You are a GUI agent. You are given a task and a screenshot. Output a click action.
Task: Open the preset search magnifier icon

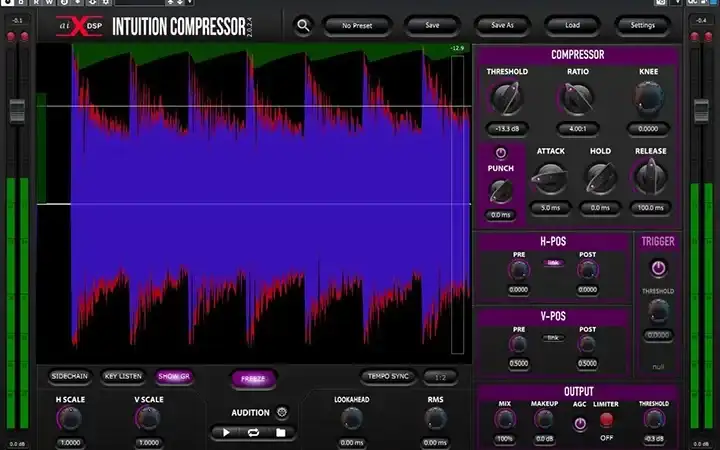click(303, 26)
